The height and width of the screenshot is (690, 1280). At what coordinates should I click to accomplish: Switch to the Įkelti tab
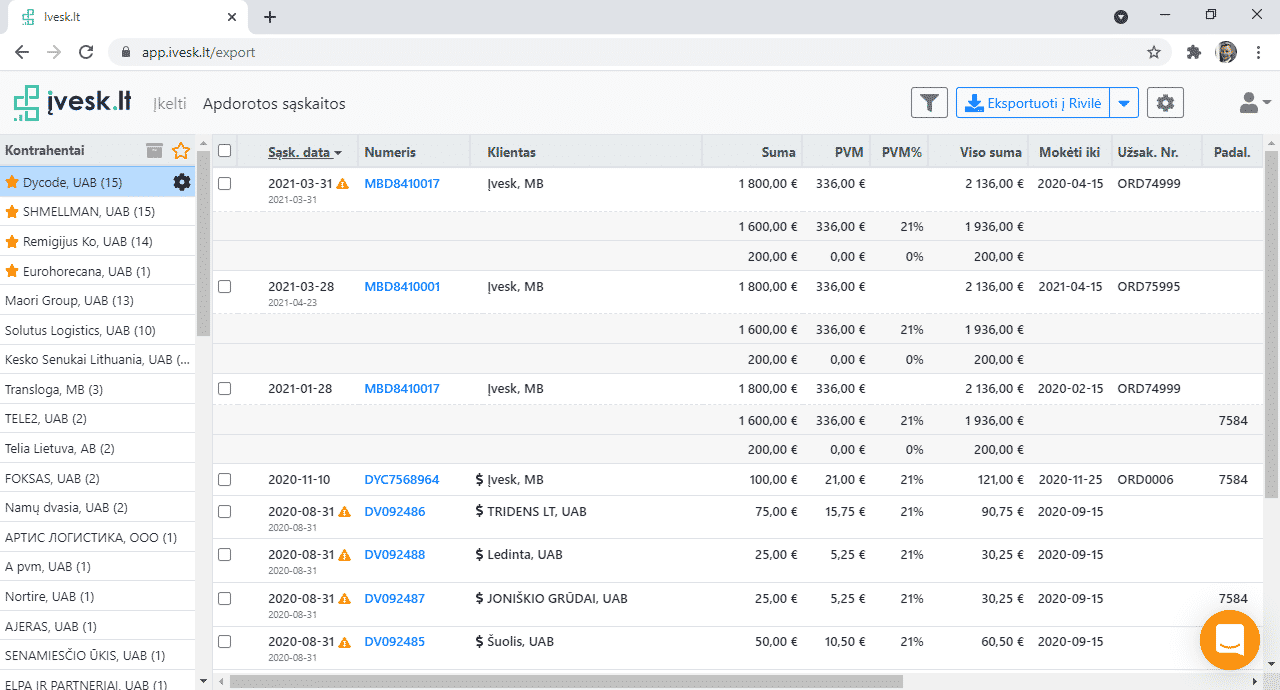click(169, 104)
